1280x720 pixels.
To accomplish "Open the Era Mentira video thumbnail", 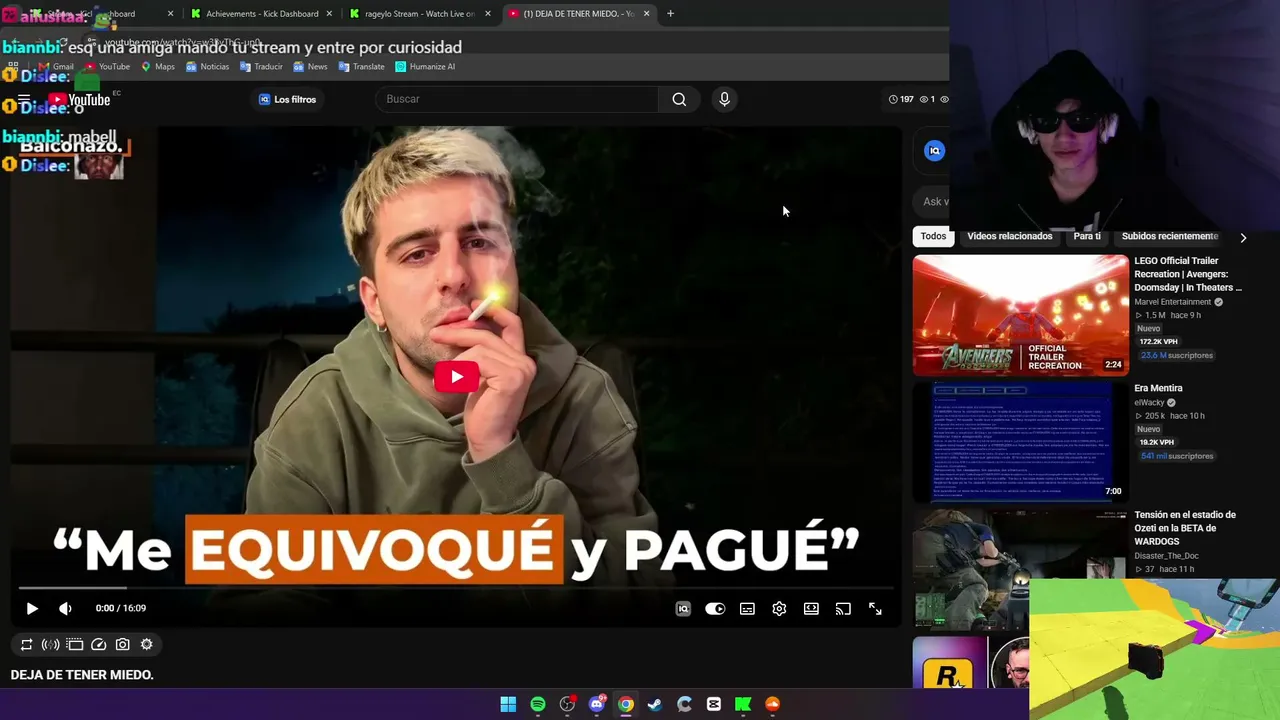I will click(1020, 442).
